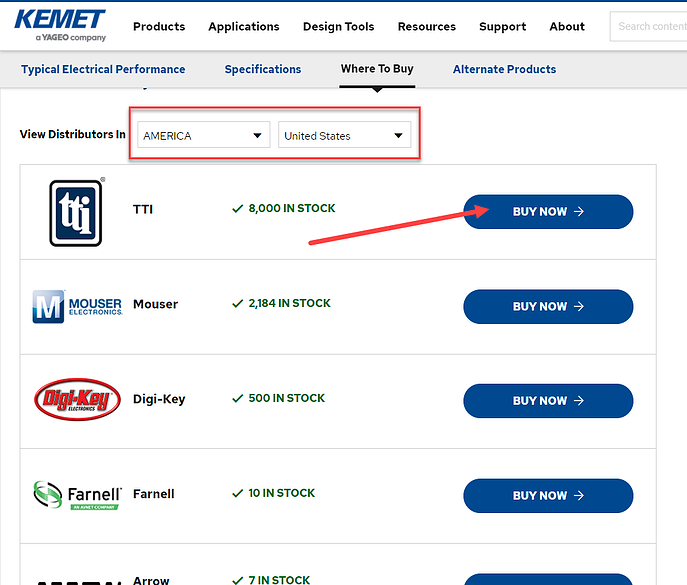This screenshot has height=585, width=687.
Task: Click the 7 IN STOCK text
Action: (x=279, y=580)
